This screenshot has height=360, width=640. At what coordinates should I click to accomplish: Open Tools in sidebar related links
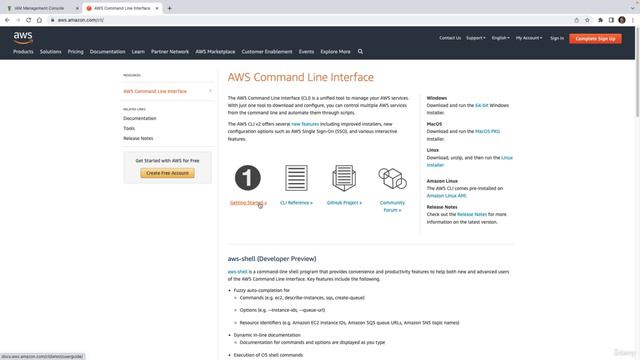click(x=129, y=128)
